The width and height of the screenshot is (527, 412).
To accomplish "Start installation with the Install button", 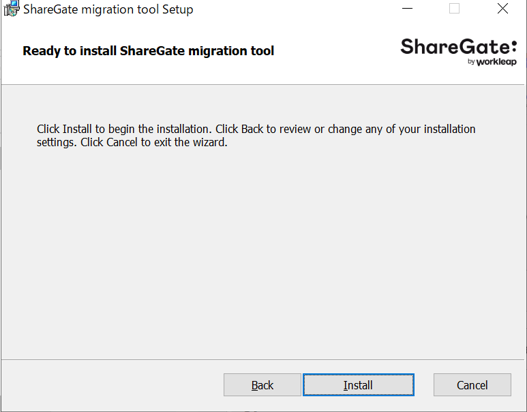I will 358,385.
